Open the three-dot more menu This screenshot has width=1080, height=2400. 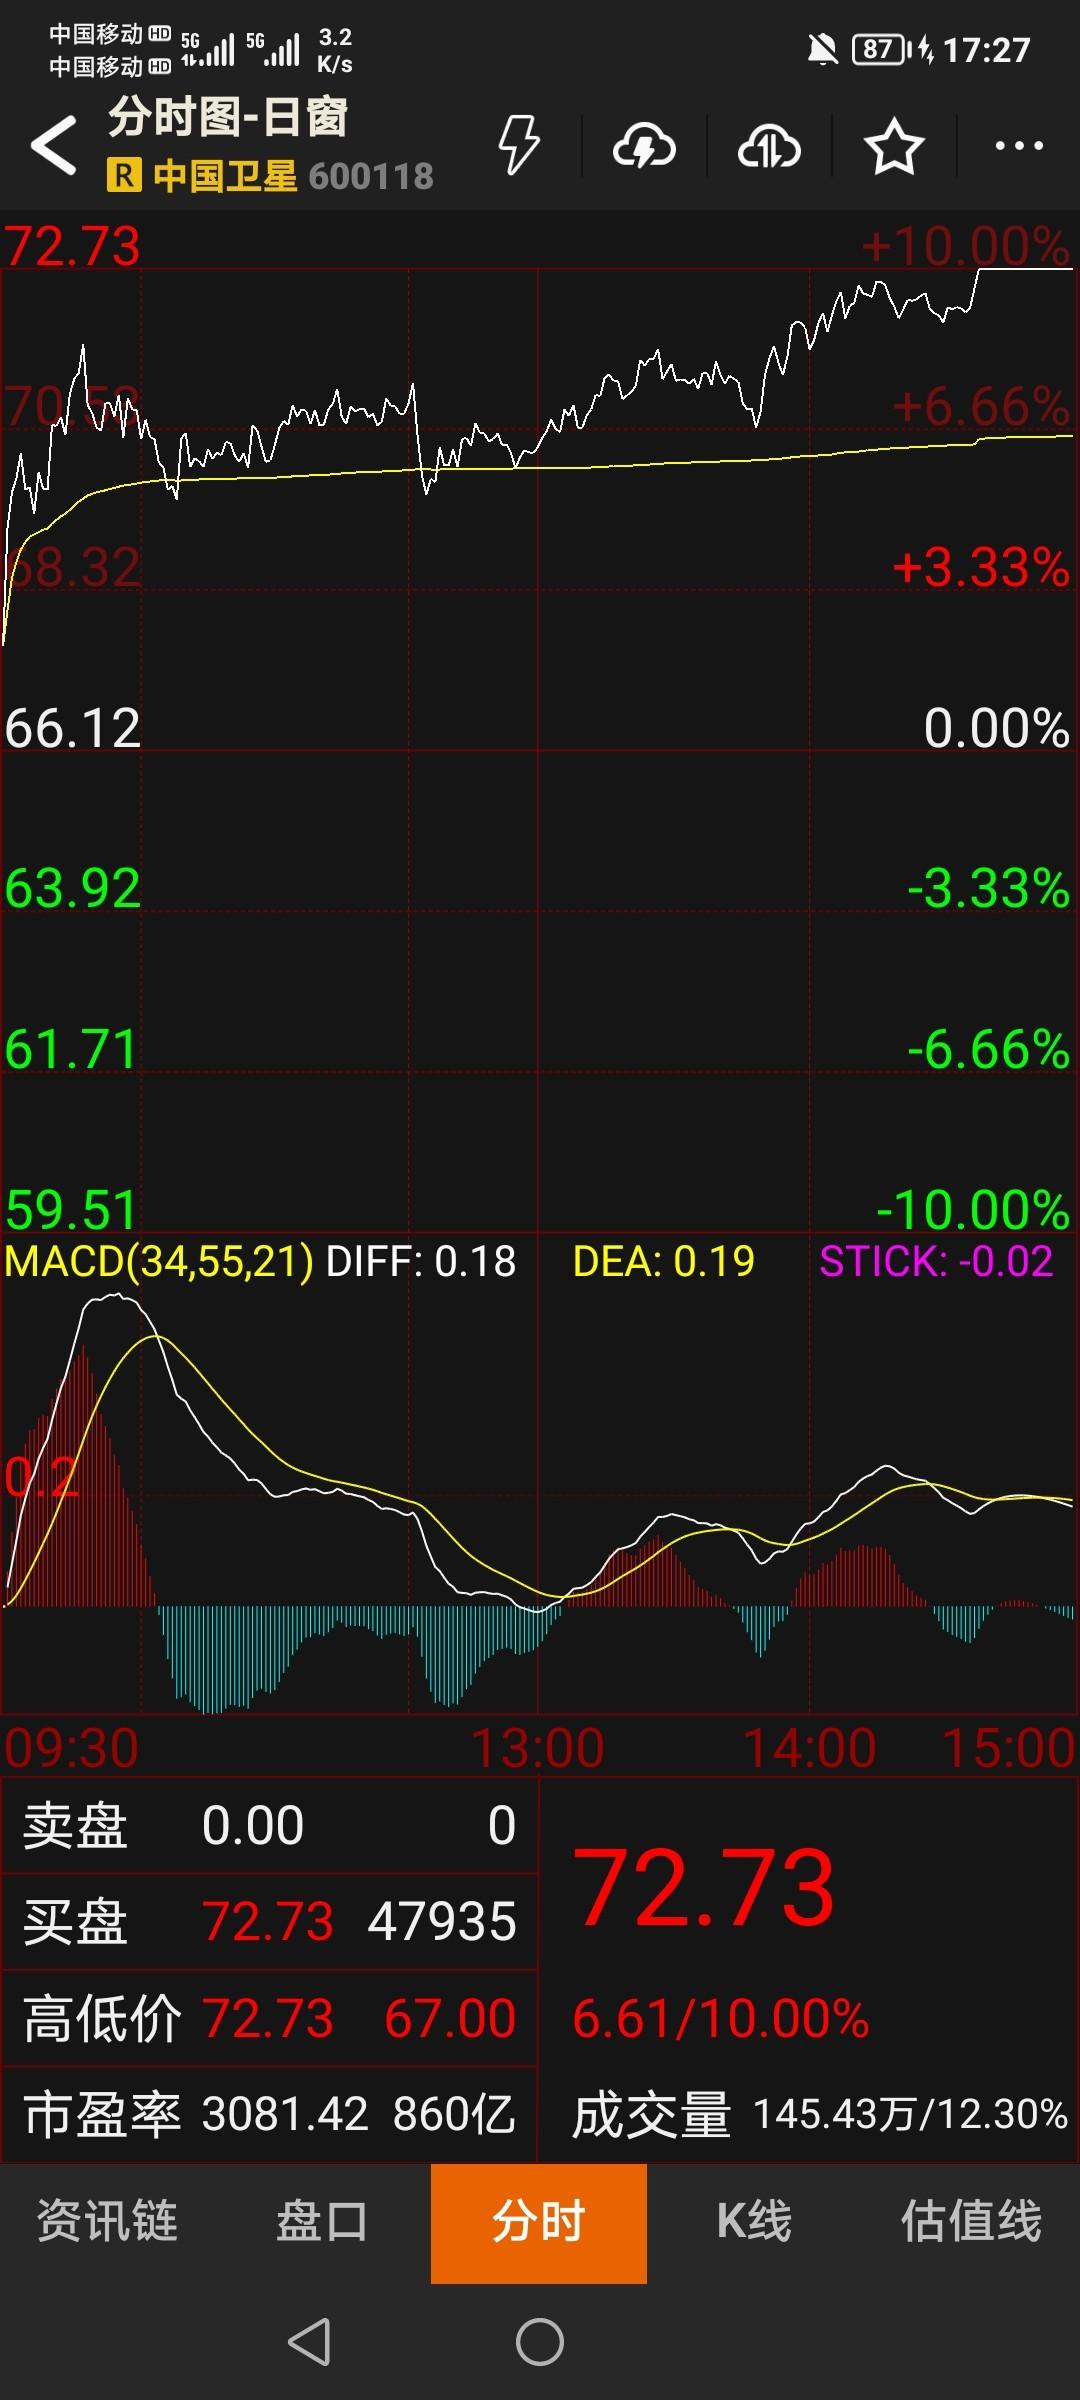tap(1019, 146)
